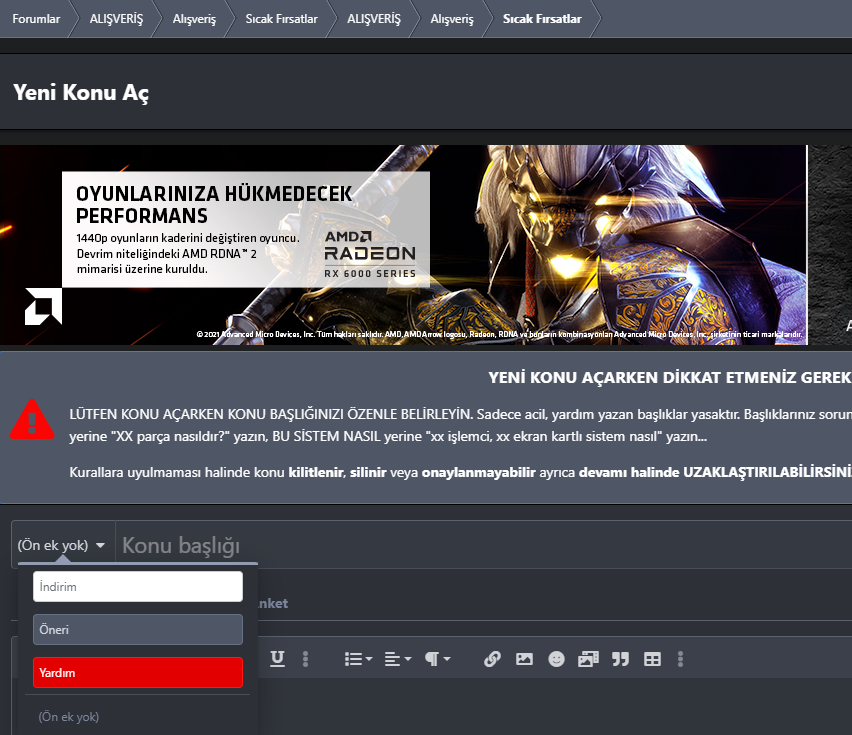
Task: Open the bold Sıcak Fırsatlar breadcrumb
Action: (542, 19)
